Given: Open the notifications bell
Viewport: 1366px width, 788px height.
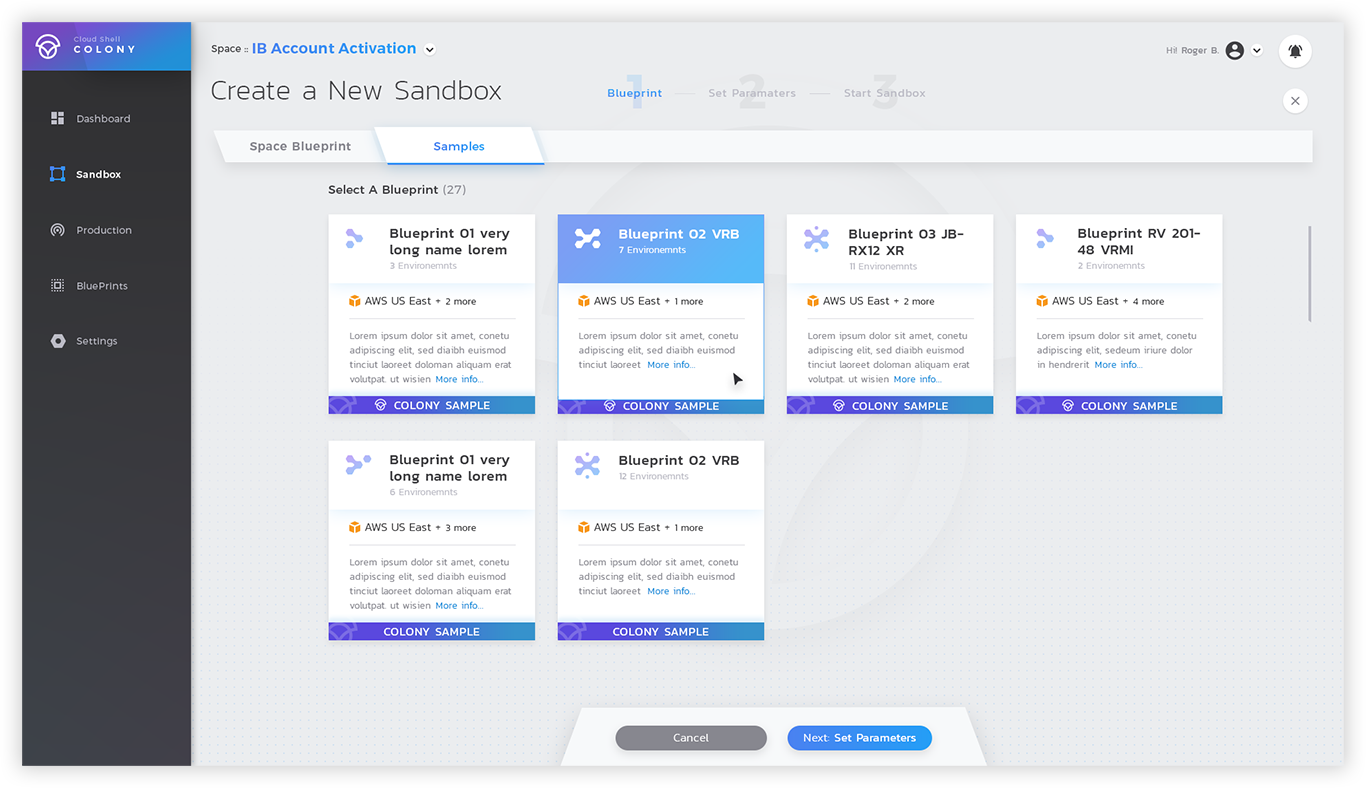Looking at the screenshot, I should click(1295, 51).
